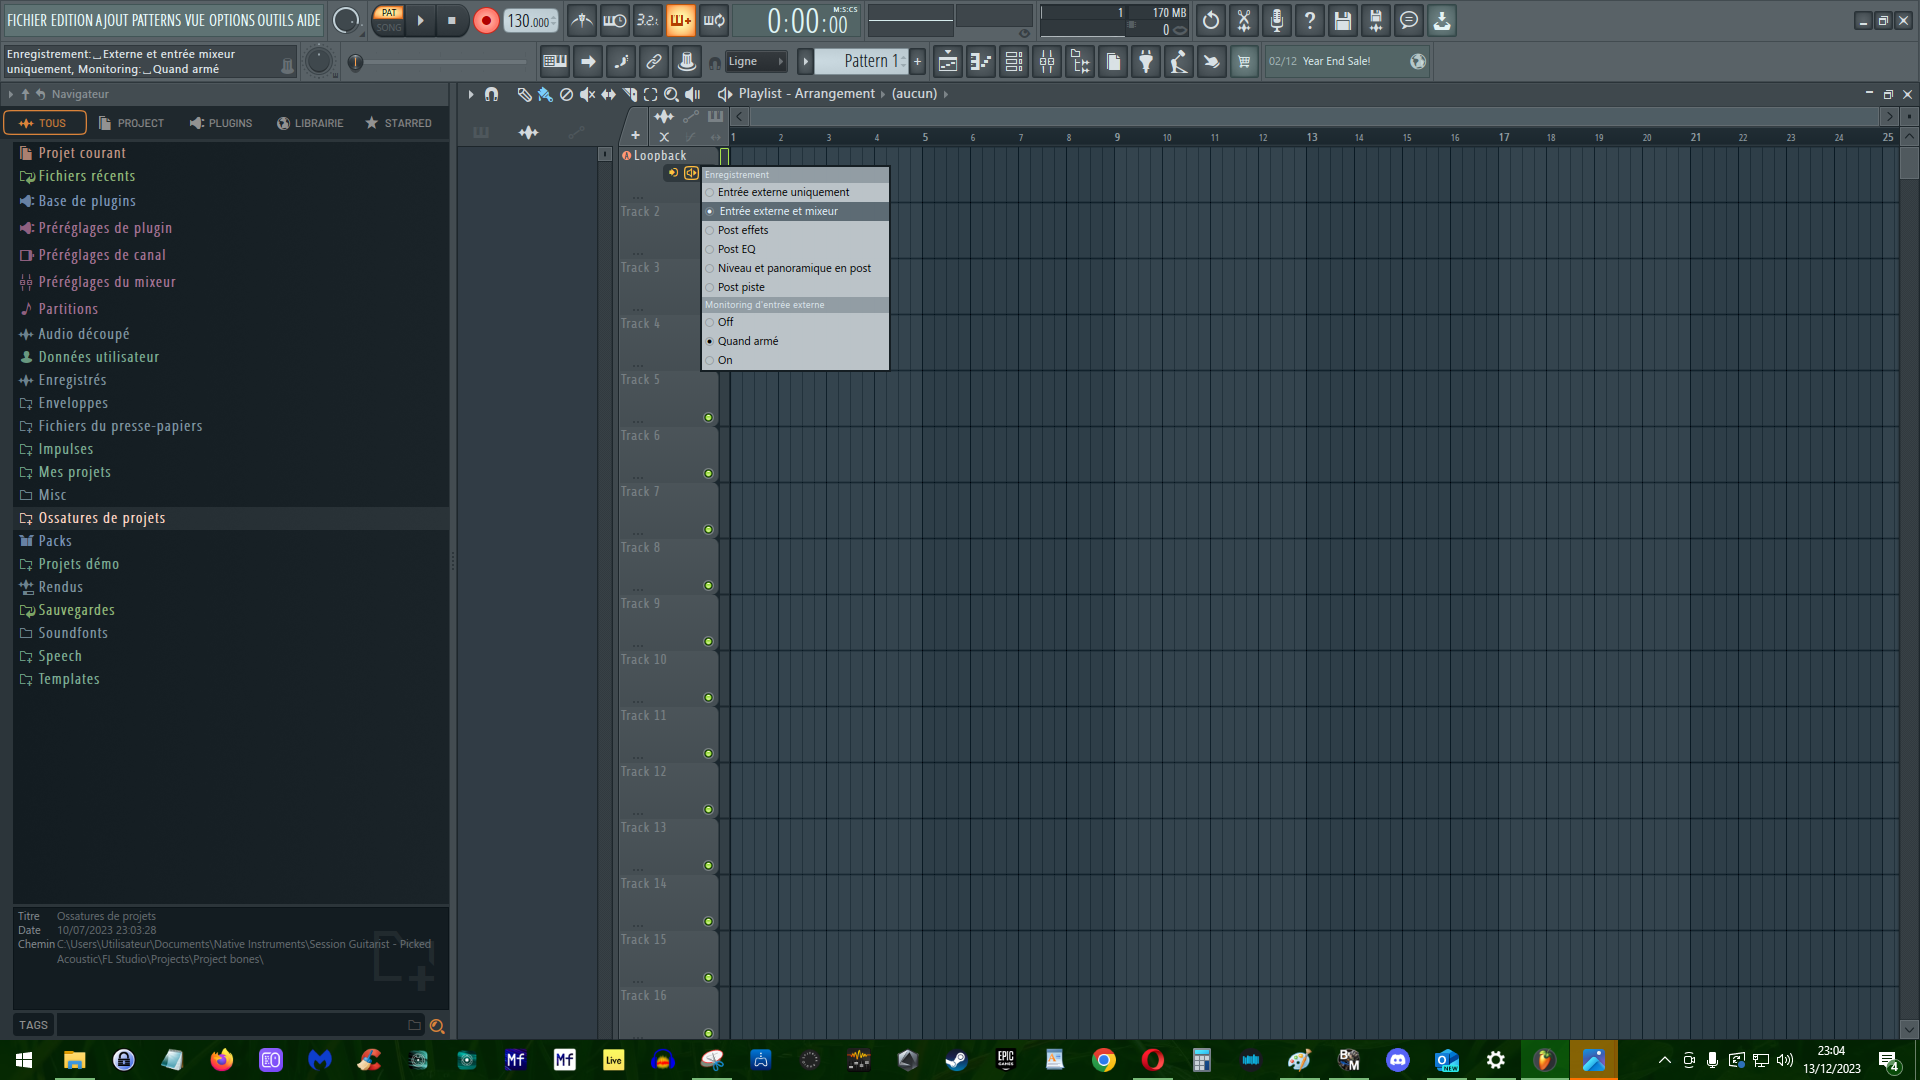Viewport: 1920px width, 1080px height.
Task: Open the plugin picker plug icon
Action: click(1146, 62)
